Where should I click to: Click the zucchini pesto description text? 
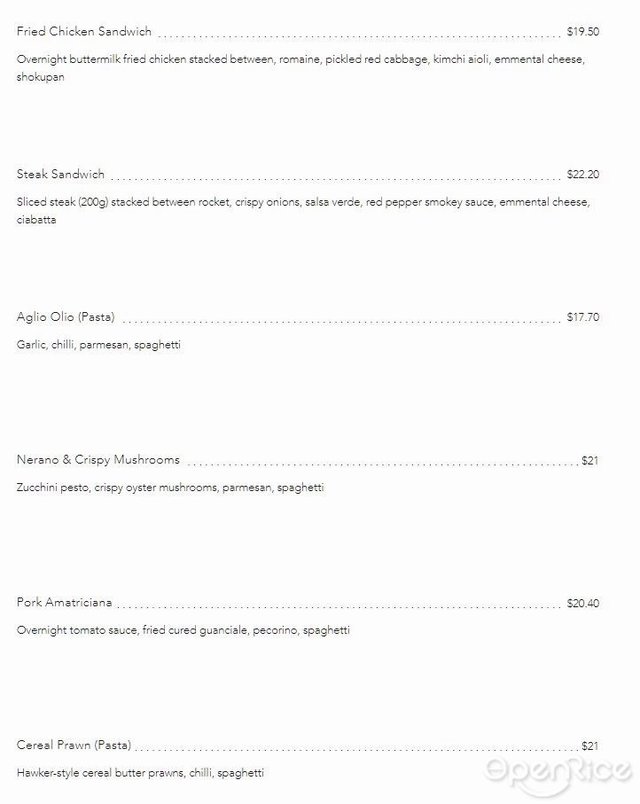click(170, 488)
